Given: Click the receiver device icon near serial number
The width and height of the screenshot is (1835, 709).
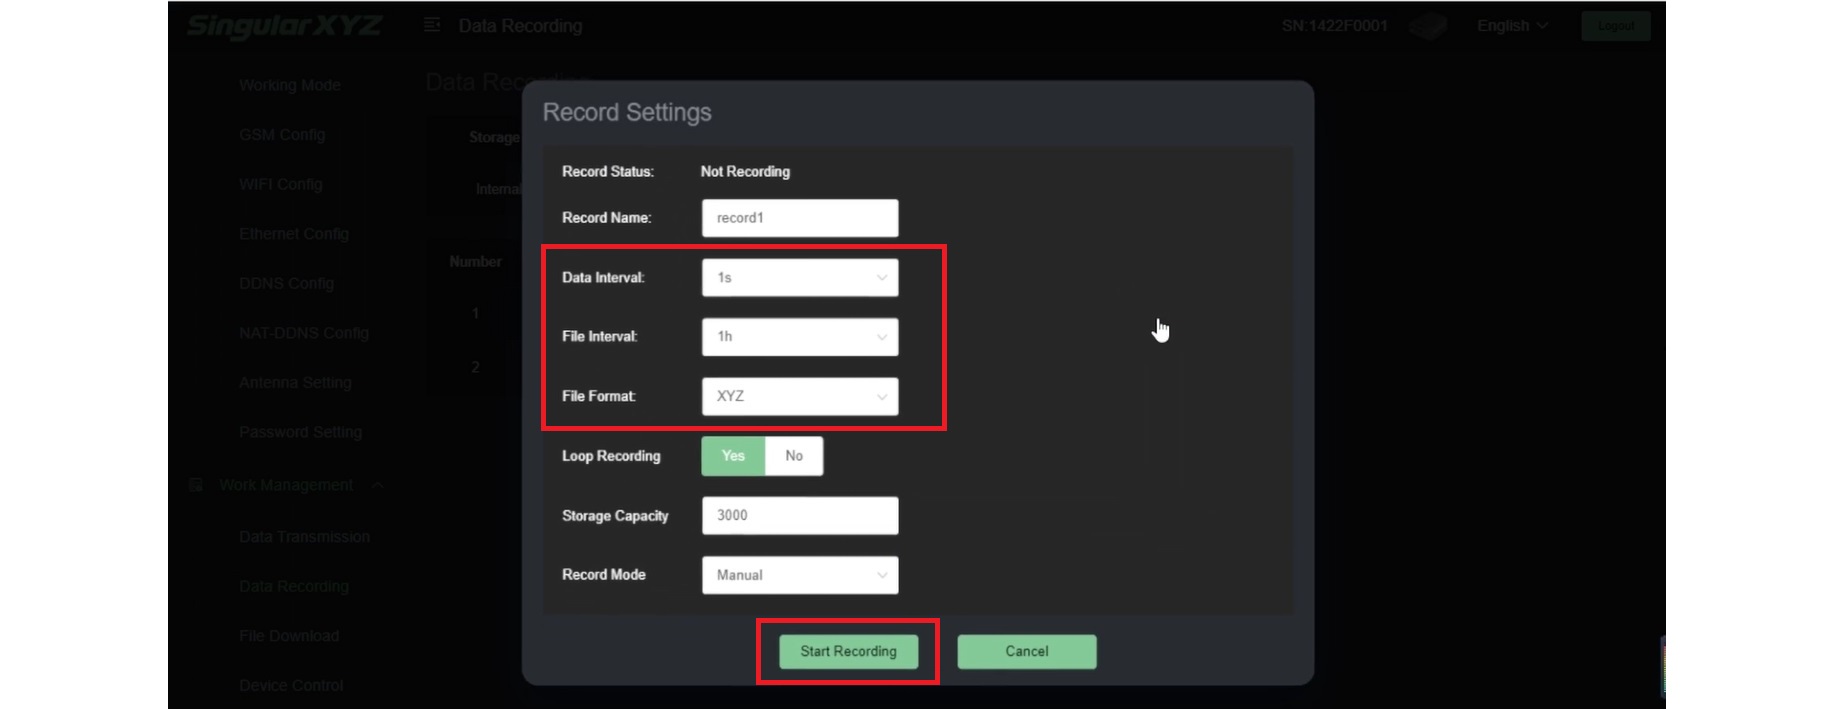Looking at the screenshot, I should point(1427,27).
